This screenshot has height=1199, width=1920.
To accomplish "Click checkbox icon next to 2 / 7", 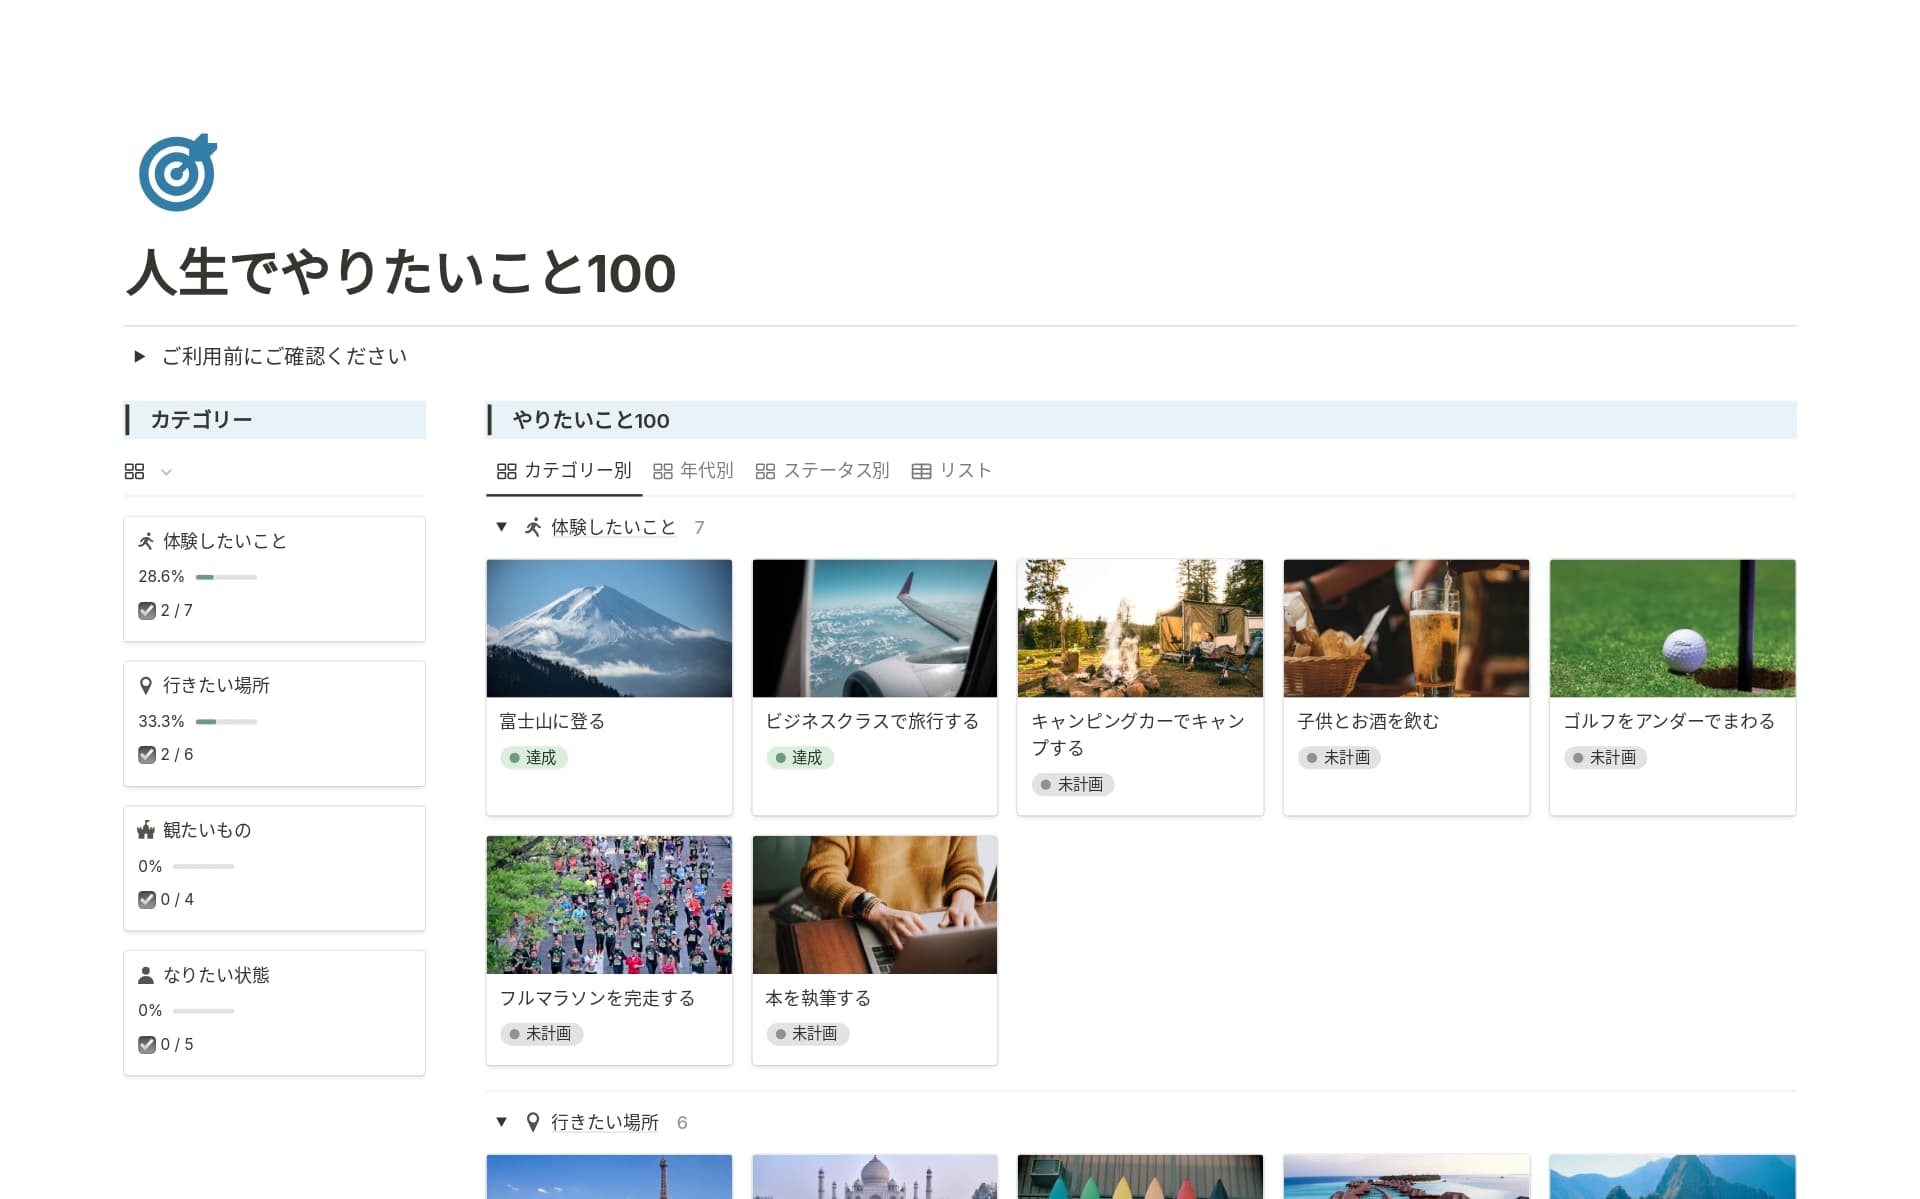I will click(x=147, y=610).
